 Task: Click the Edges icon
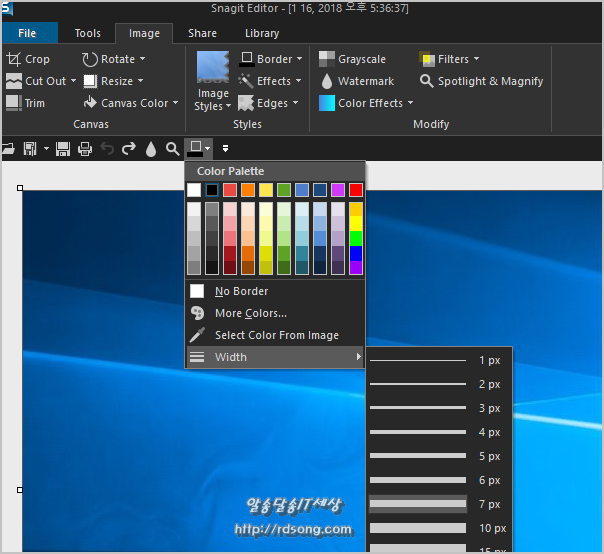pos(245,103)
